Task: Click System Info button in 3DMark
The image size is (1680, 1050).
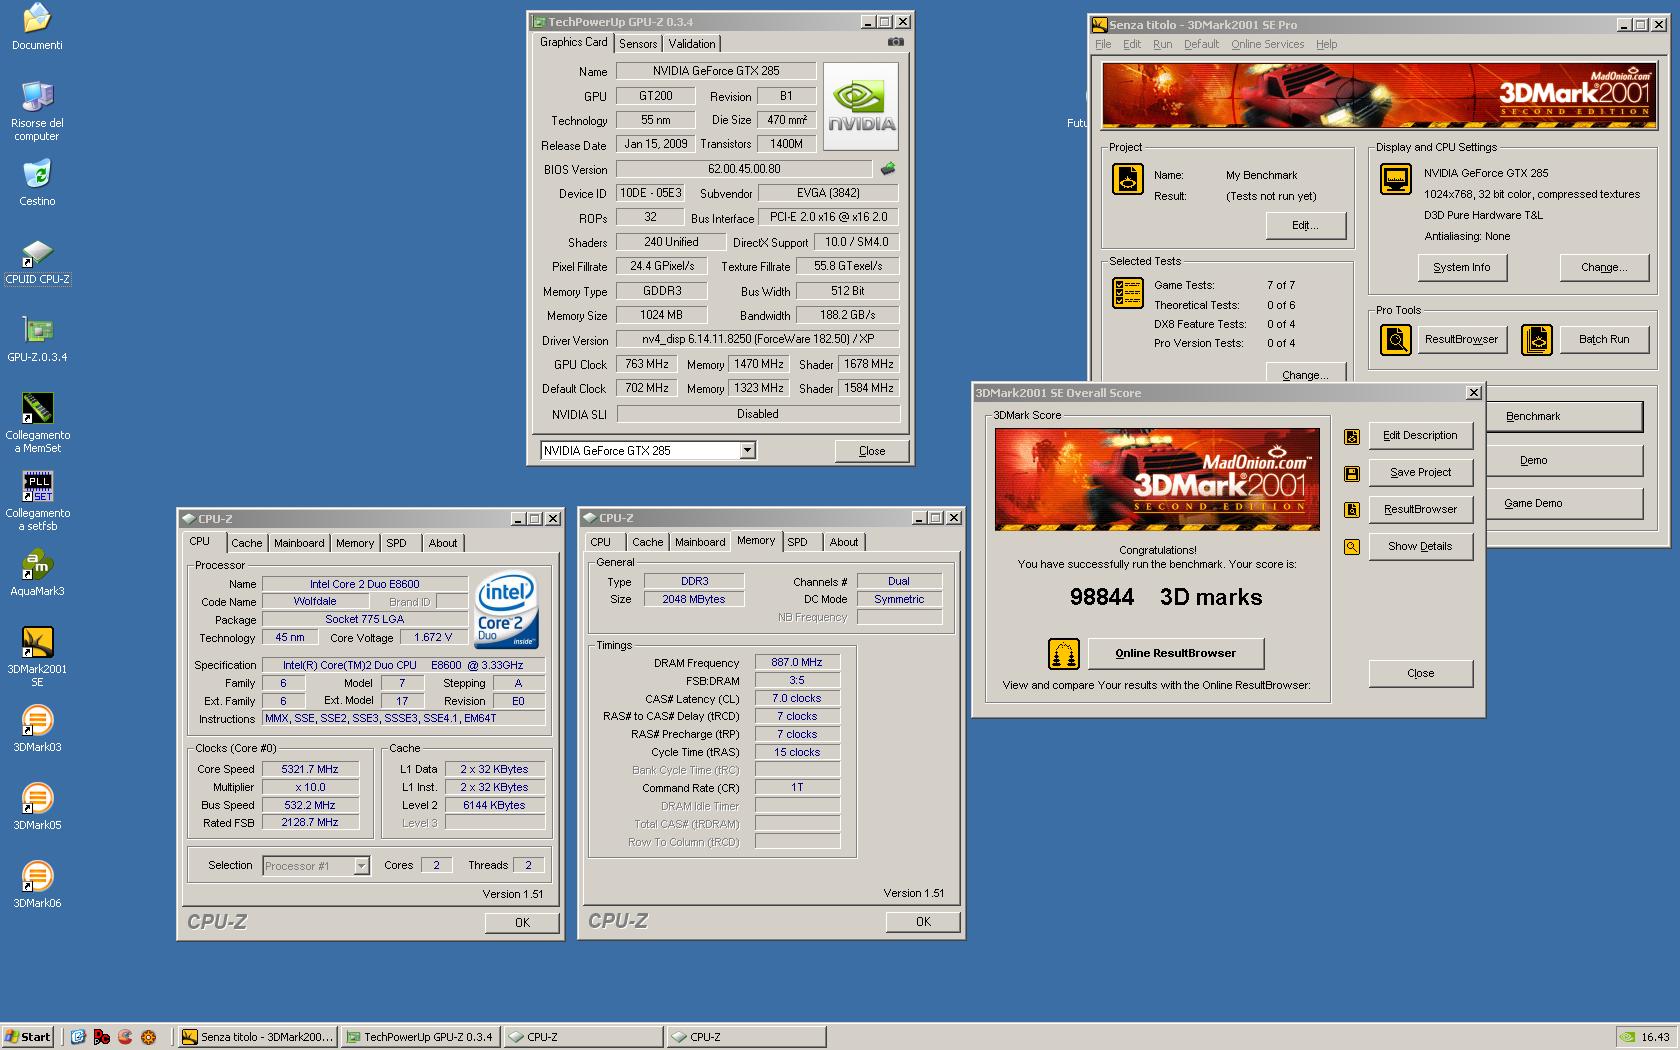Action: 1461,268
